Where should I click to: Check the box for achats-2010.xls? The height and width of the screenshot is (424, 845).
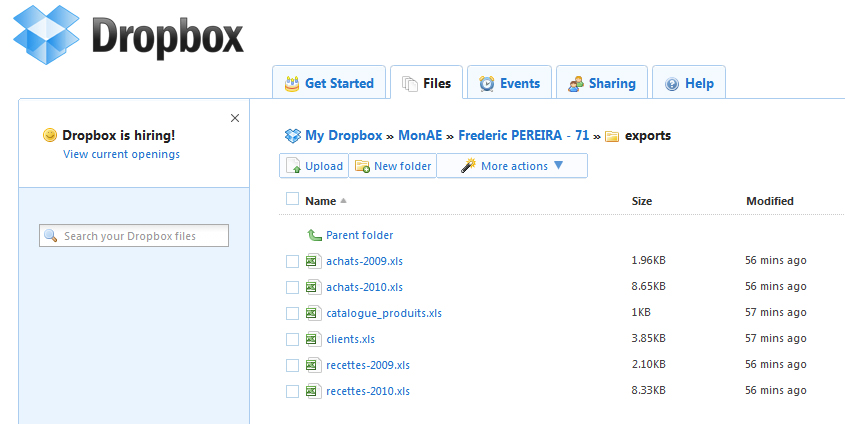pyautogui.click(x=292, y=287)
